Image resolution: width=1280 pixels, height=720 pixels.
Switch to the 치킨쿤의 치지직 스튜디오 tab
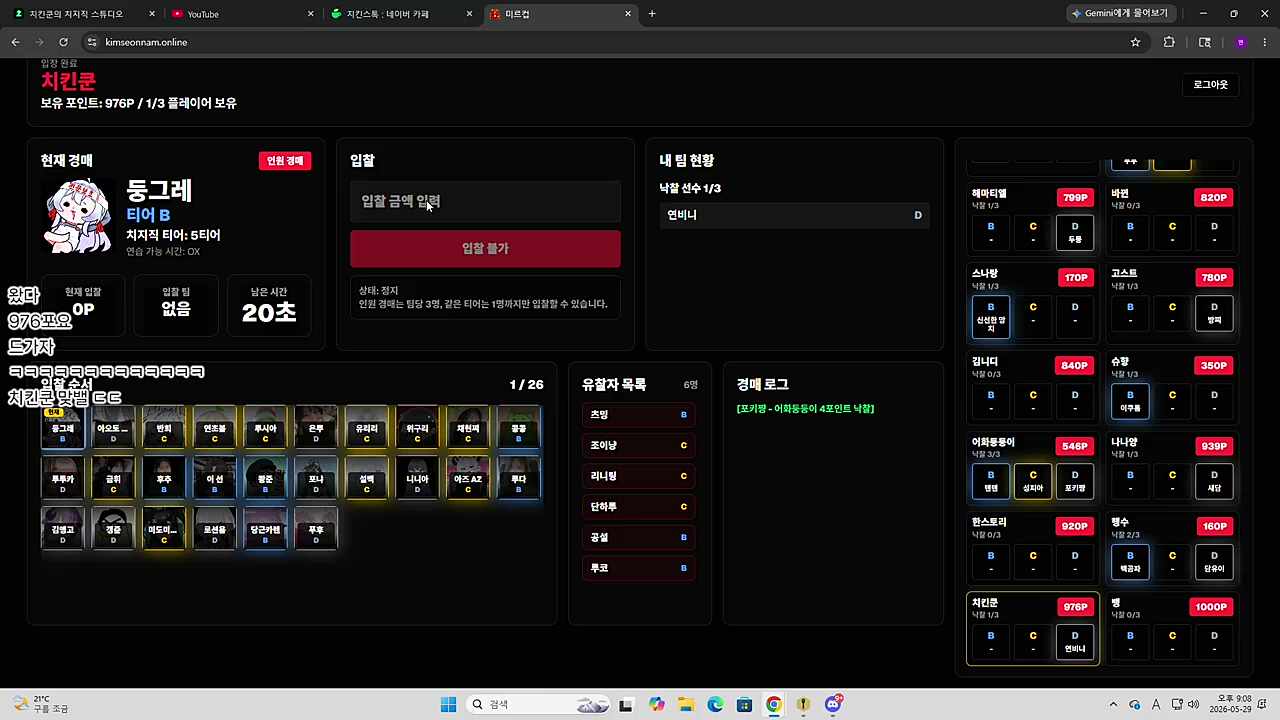click(x=82, y=14)
